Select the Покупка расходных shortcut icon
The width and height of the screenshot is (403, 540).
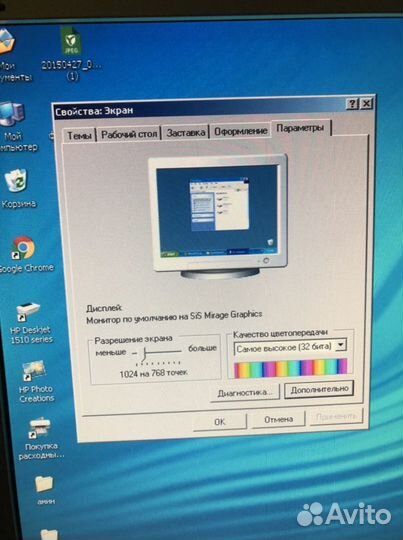(x=41, y=438)
